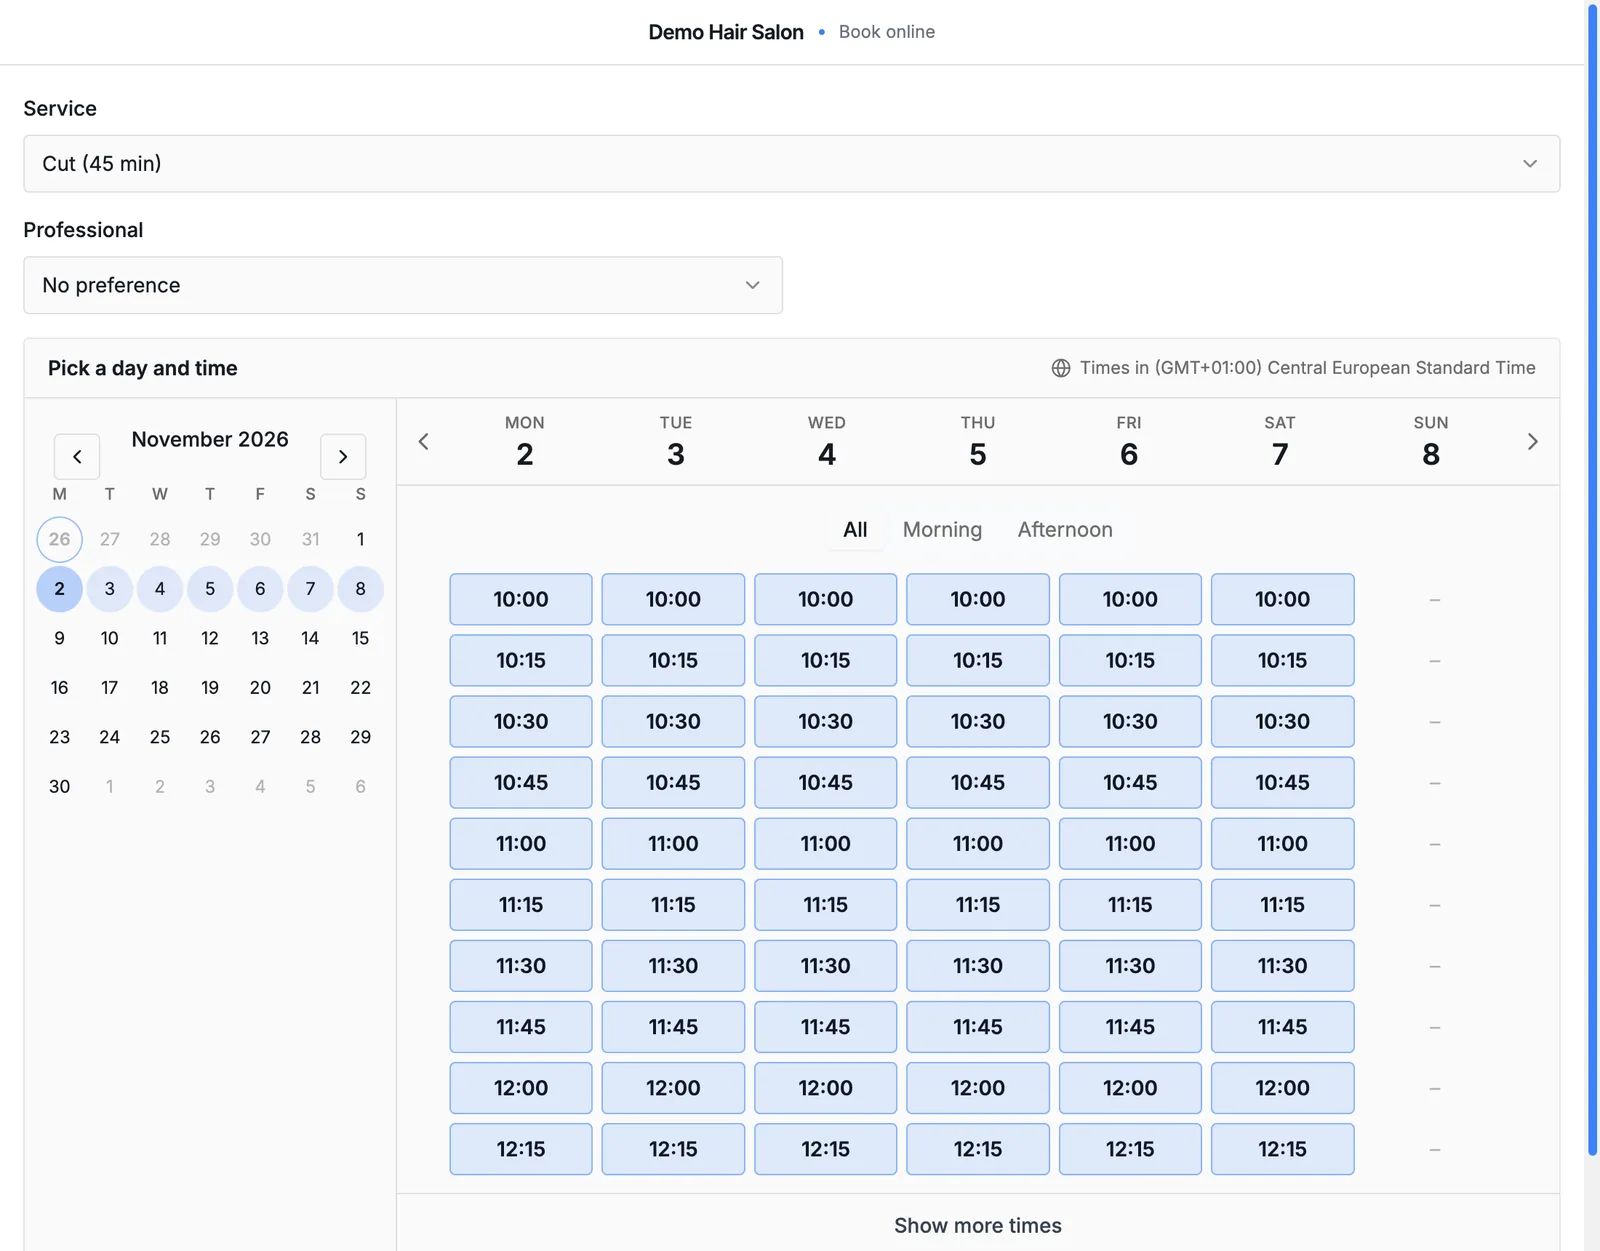Image resolution: width=1600 pixels, height=1251 pixels.
Task: Show previous week of time slots
Action: [424, 442]
